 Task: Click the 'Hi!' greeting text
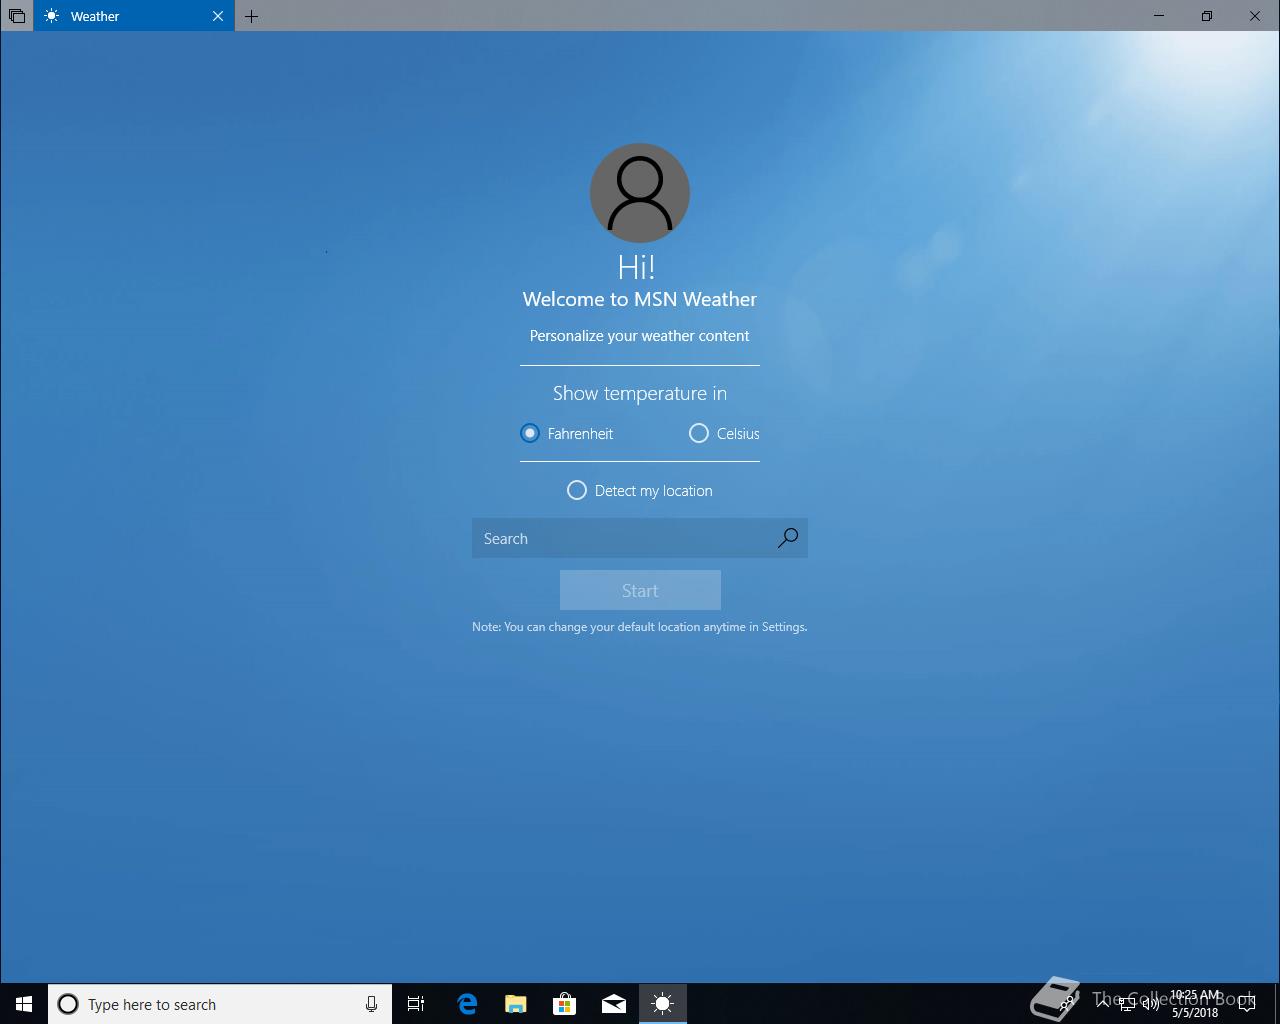click(637, 266)
